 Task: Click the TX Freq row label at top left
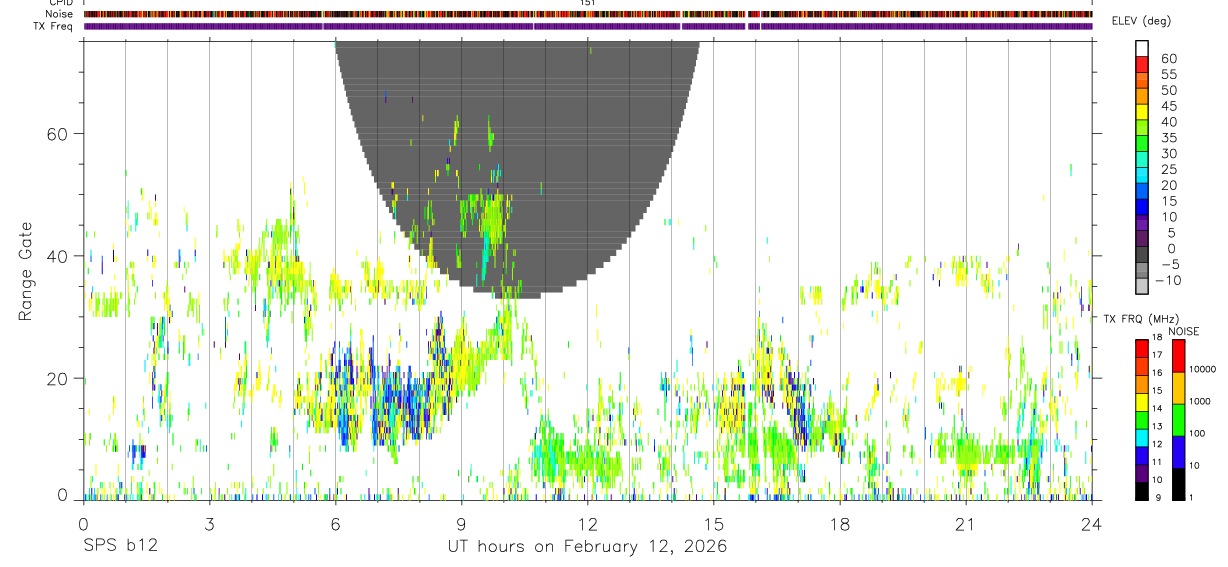[x=55, y=26]
